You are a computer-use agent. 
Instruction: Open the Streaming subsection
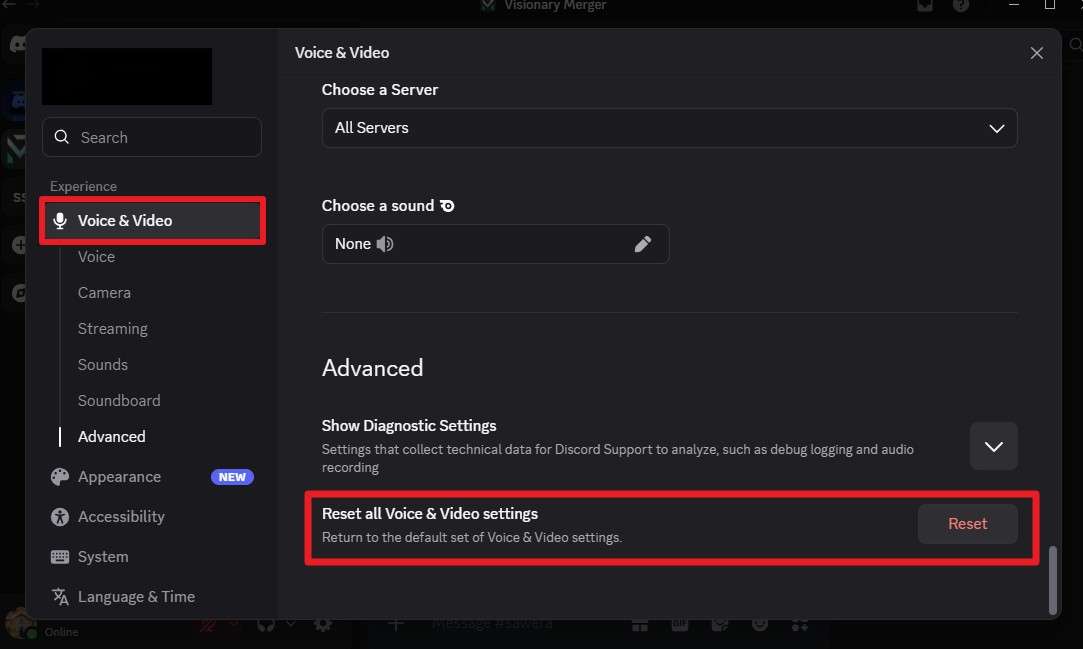113,329
